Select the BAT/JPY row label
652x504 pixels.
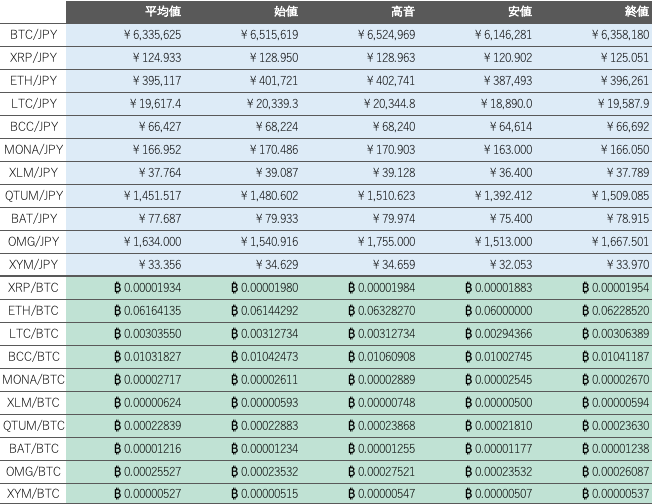(33, 218)
